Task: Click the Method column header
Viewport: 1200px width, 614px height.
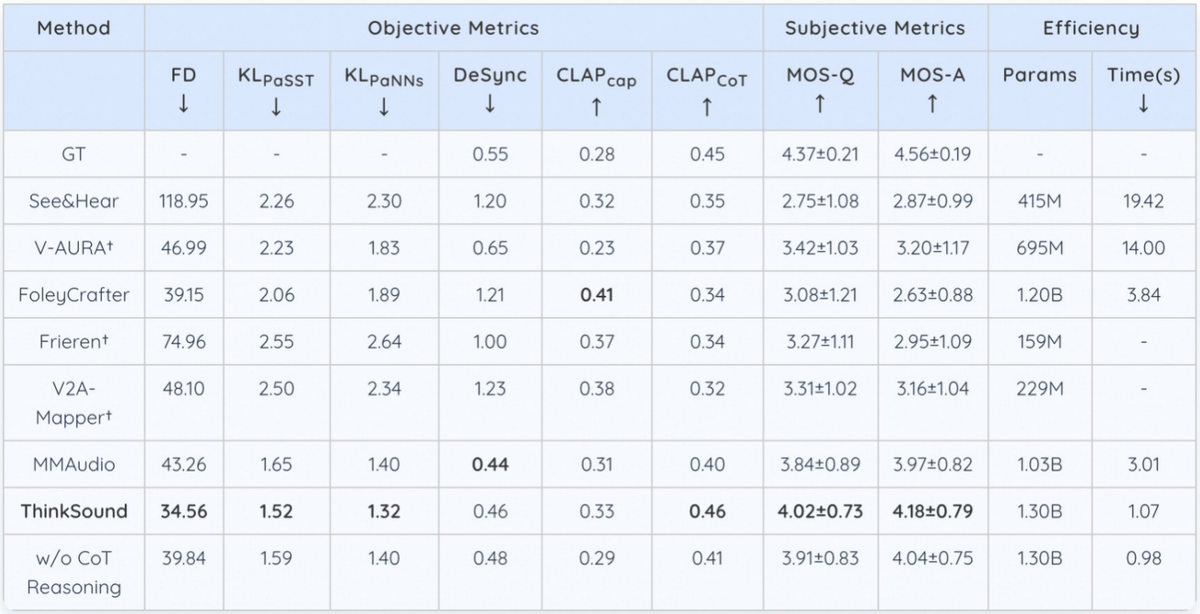Action: 73,27
